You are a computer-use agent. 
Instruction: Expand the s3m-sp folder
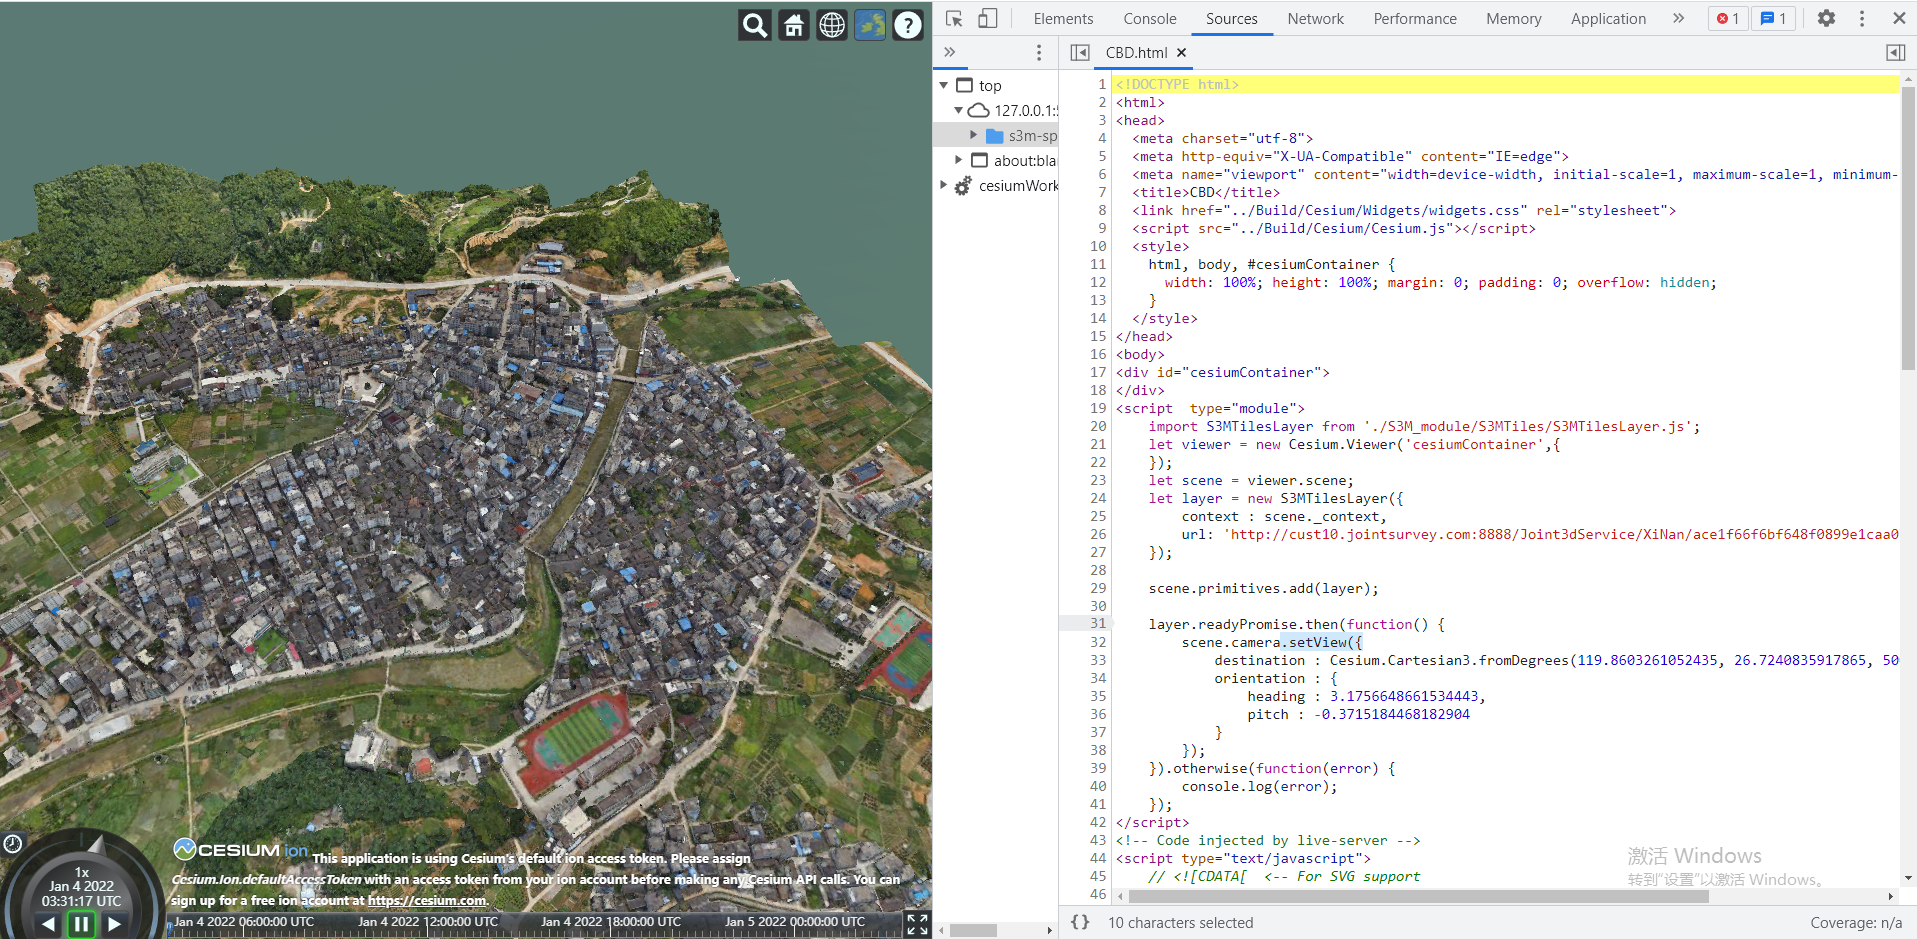[x=972, y=135]
